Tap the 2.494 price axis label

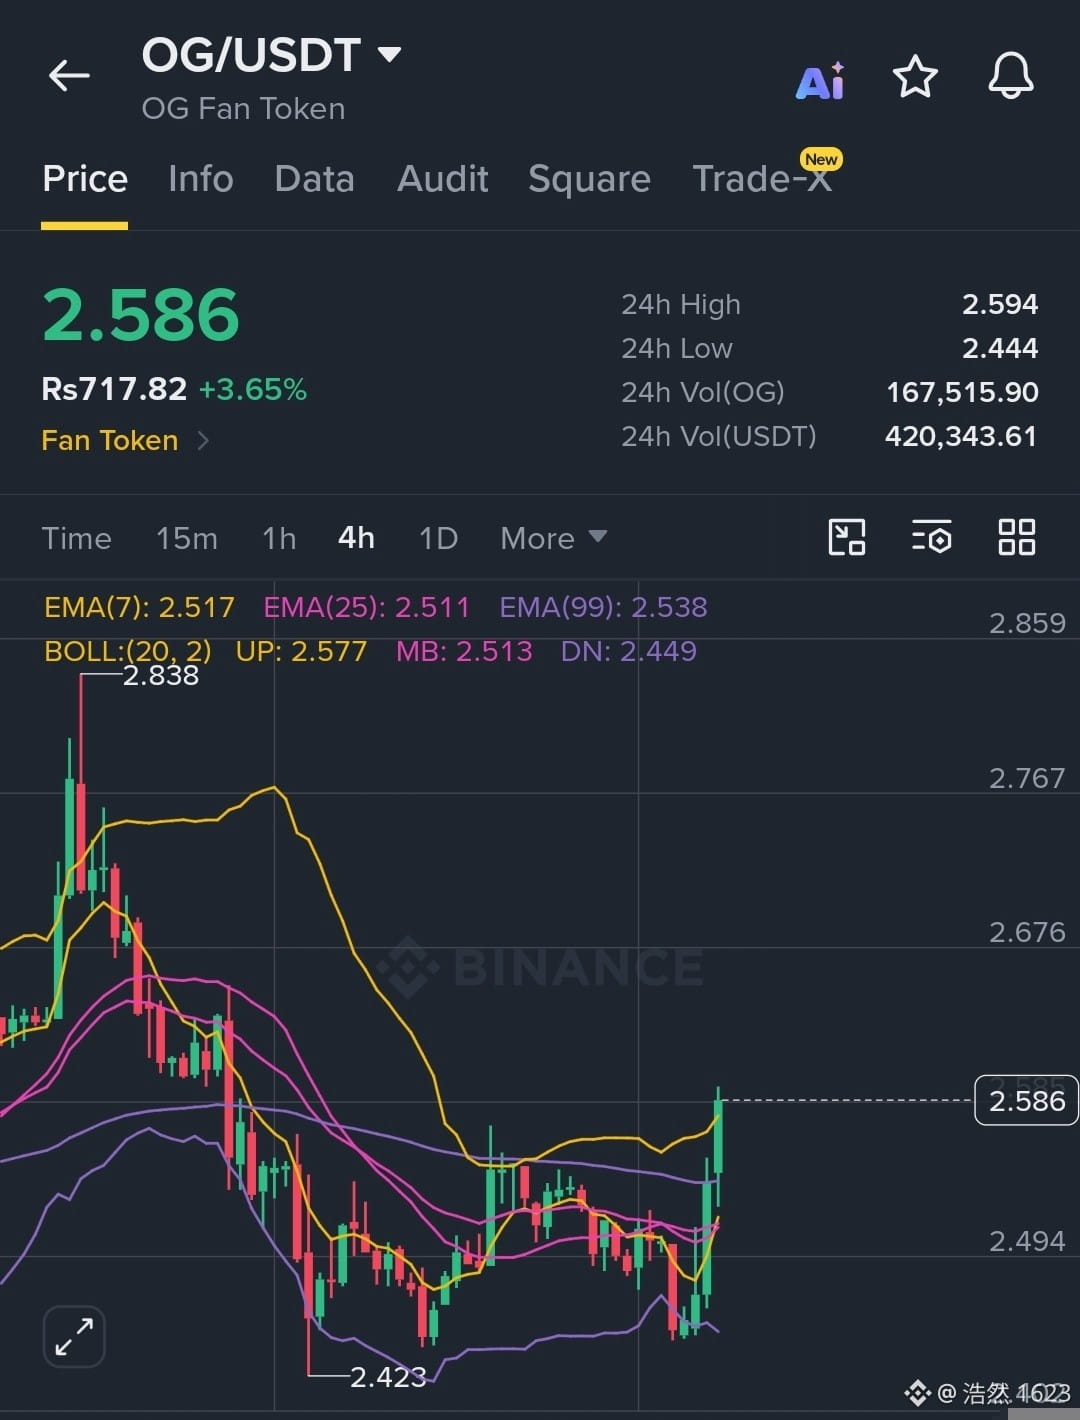pos(1027,1241)
